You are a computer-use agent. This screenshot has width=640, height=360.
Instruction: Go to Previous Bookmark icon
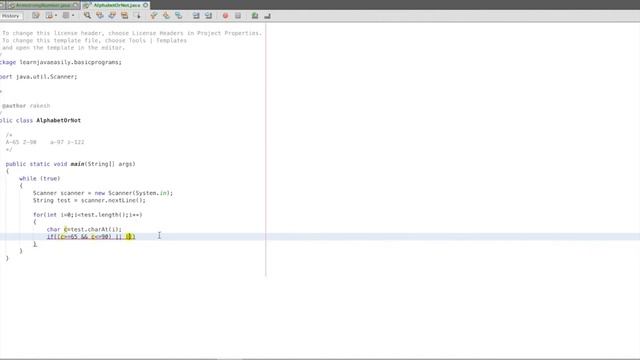(153, 16)
